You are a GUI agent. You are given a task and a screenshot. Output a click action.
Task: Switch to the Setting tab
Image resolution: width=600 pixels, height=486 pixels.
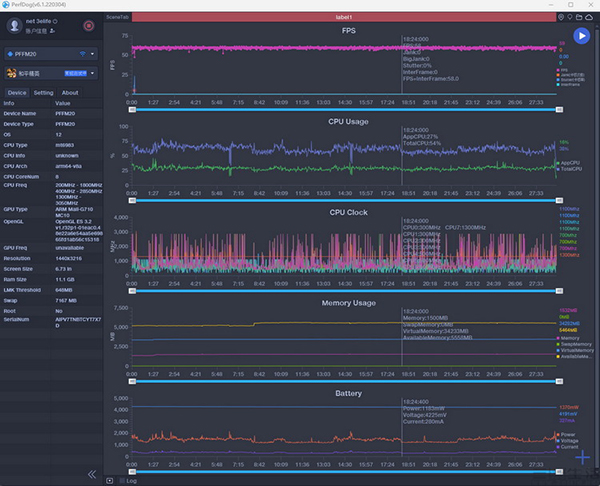tap(44, 92)
